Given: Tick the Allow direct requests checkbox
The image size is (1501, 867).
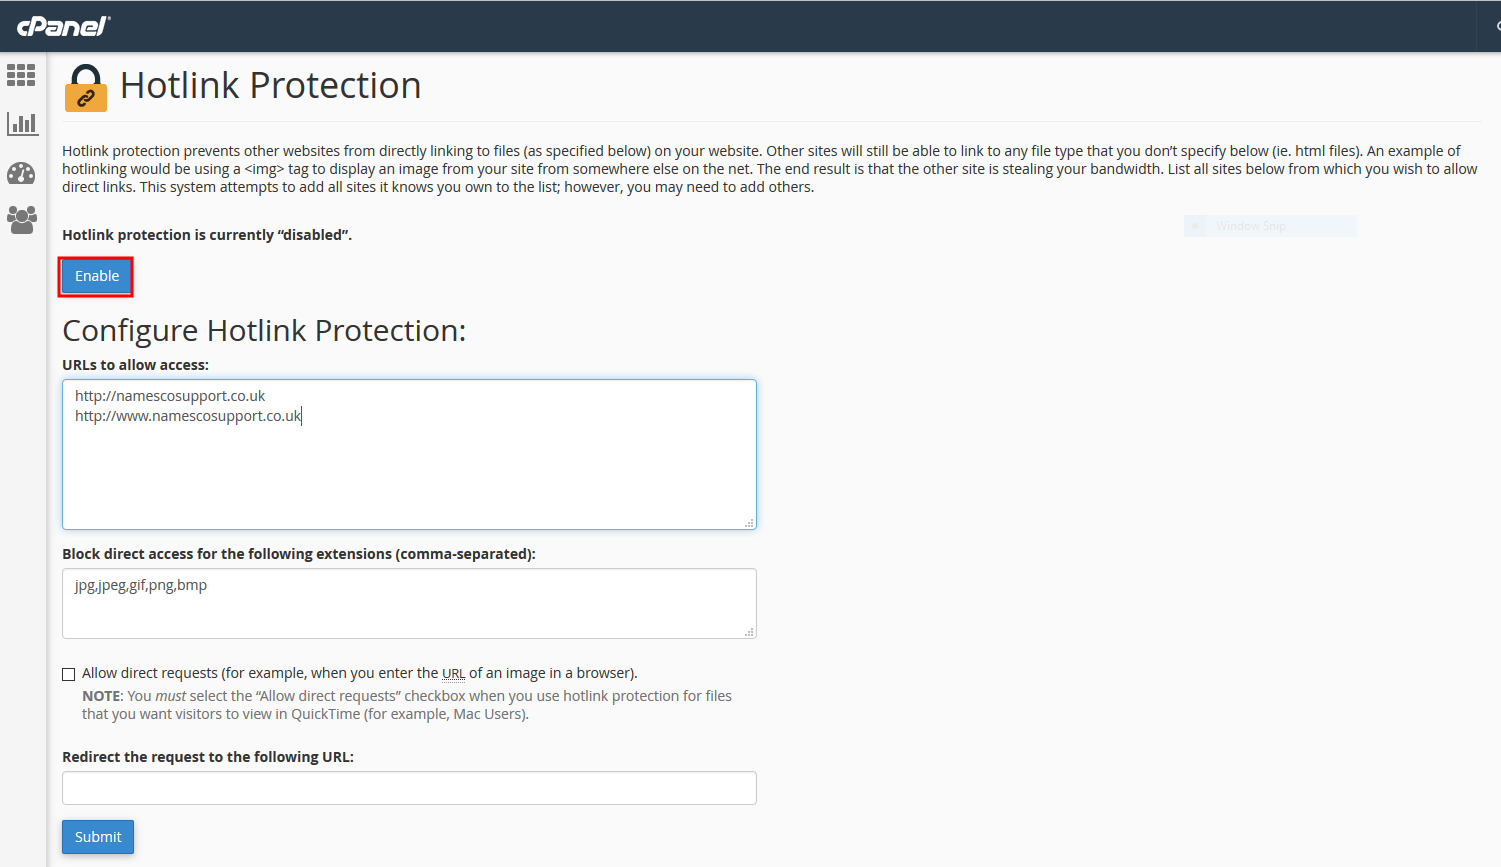Looking at the screenshot, I should point(69,674).
